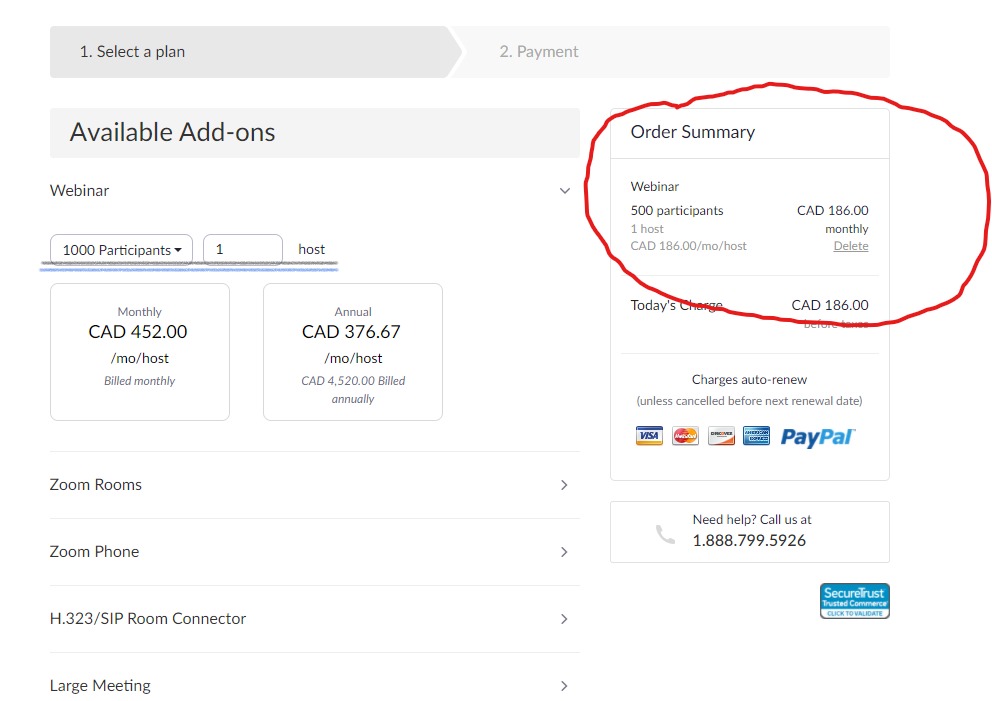992x701 pixels.
Task: Expand the Large Meeting add-on
Action: [564, 686]
